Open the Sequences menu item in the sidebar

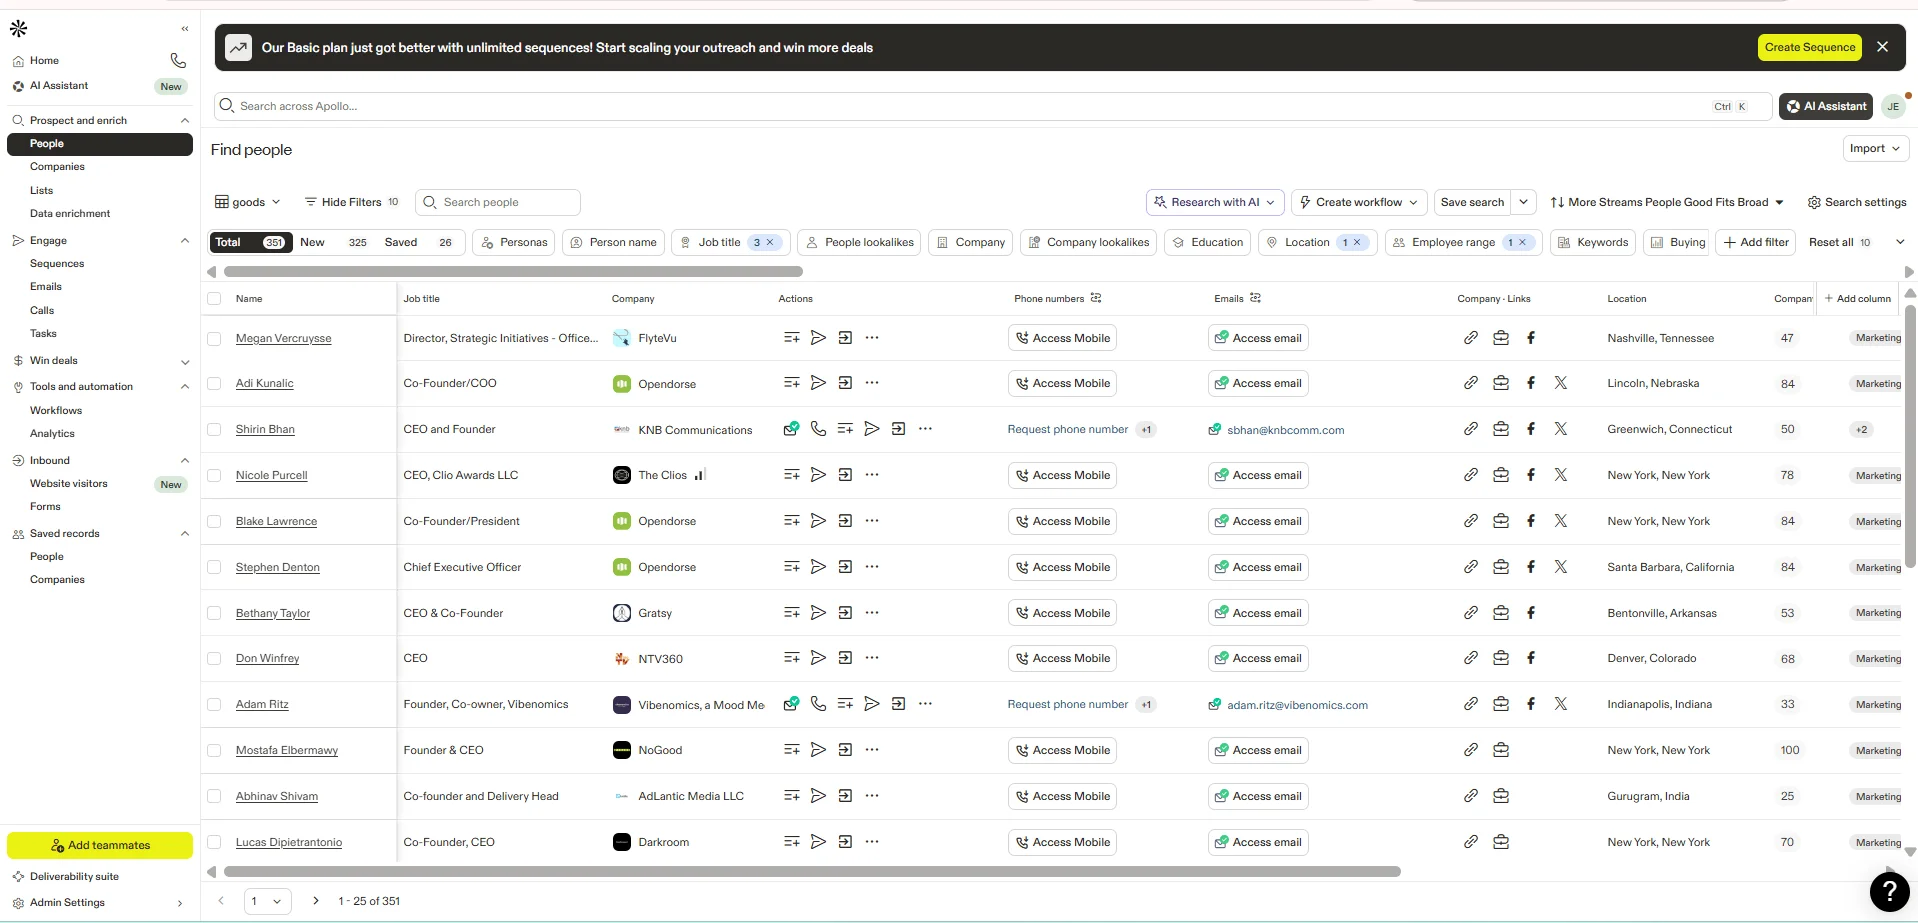[57, 263]
